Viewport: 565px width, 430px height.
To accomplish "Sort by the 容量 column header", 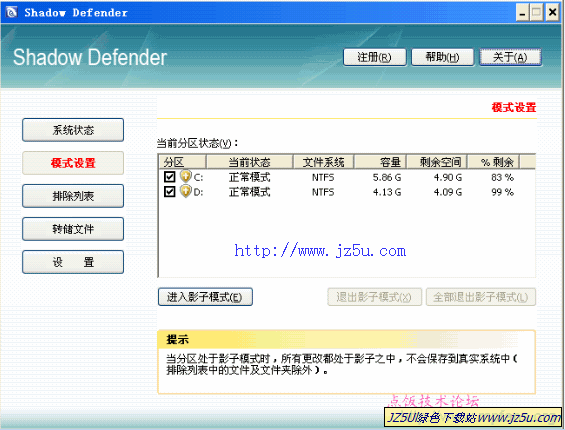I will 380,162.
